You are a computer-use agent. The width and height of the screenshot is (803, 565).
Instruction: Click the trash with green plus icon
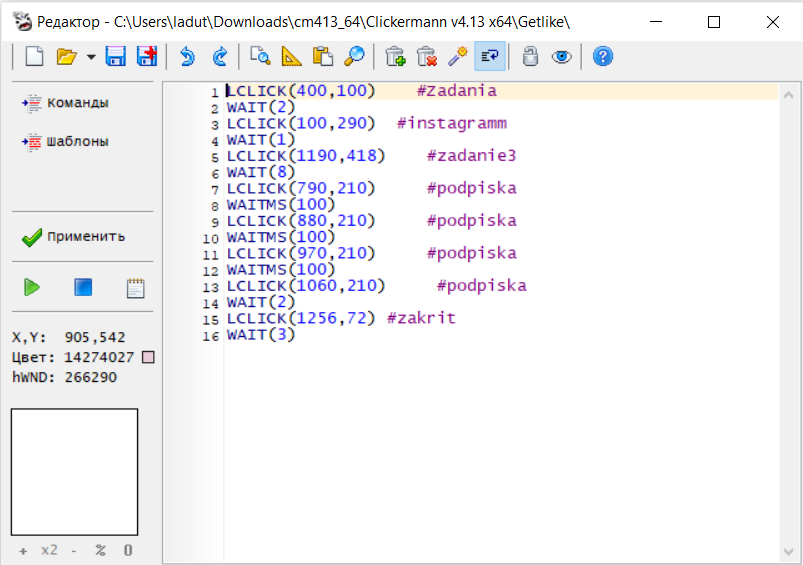point(395,56)
